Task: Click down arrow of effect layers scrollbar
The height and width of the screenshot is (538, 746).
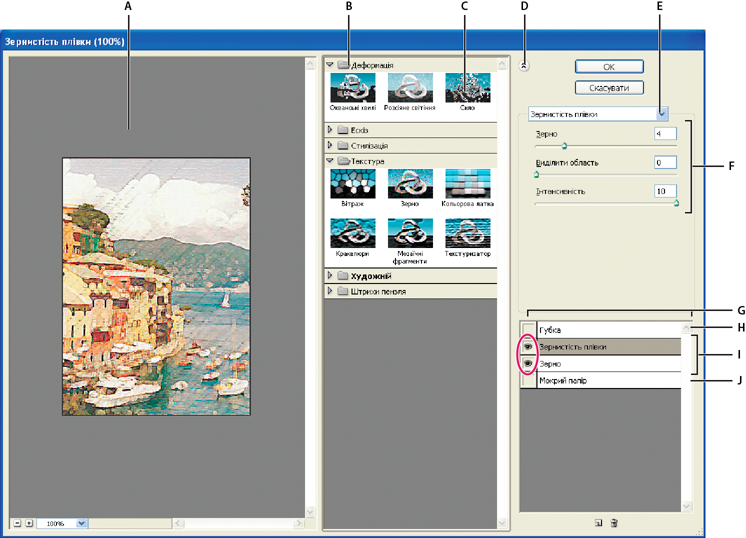Action: point(687,506)
